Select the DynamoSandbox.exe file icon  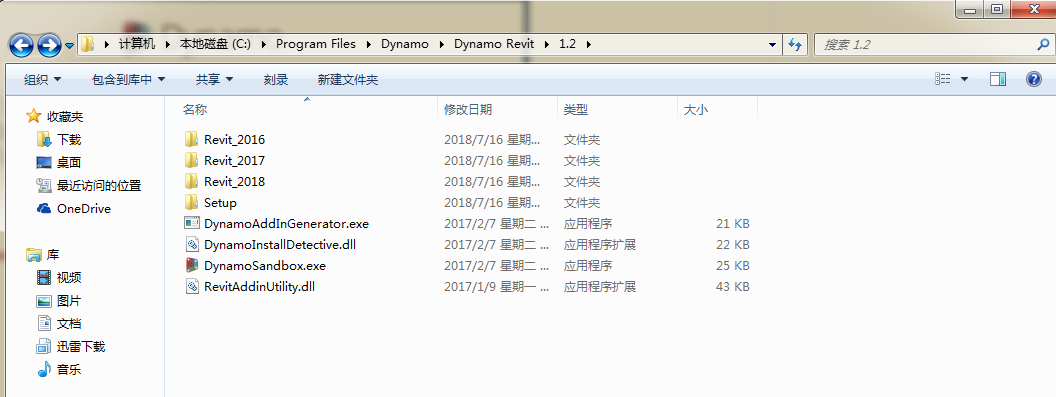[x=192, y=265]
